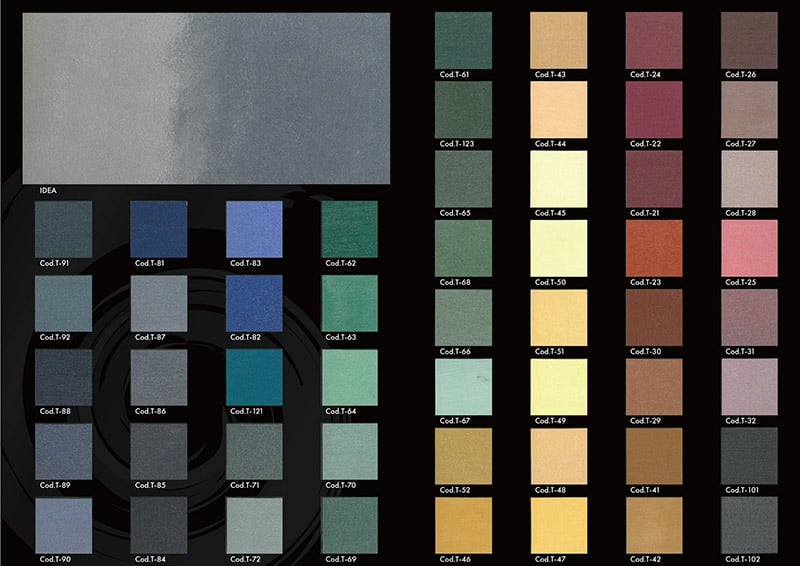The image size is (800, 566).
Task: Click the dark taupe Cod.T-26 swatch
Action: tap(749, 40)
